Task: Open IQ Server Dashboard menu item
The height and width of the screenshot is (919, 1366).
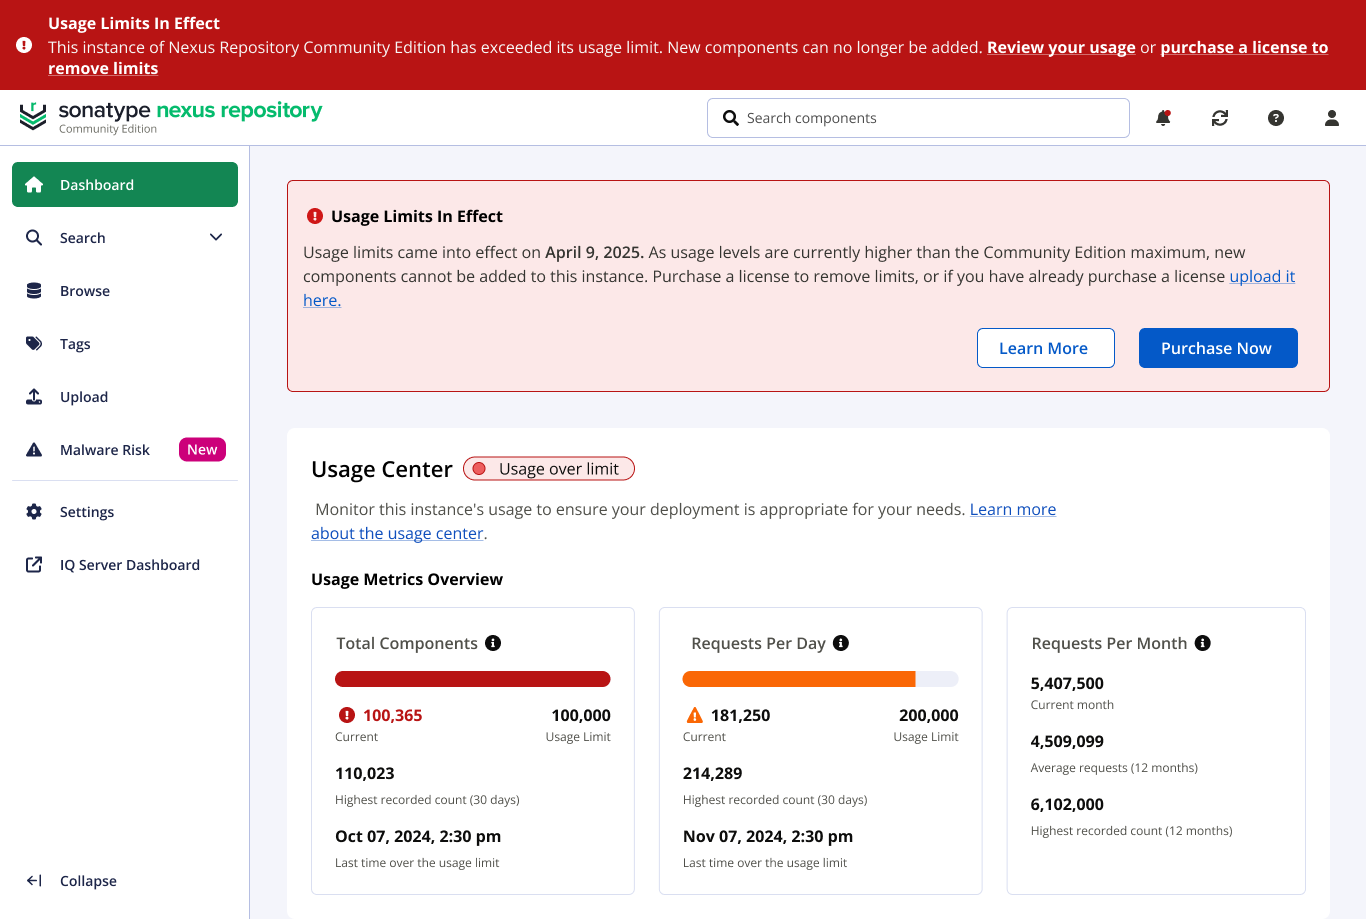Action: point(125,565)
